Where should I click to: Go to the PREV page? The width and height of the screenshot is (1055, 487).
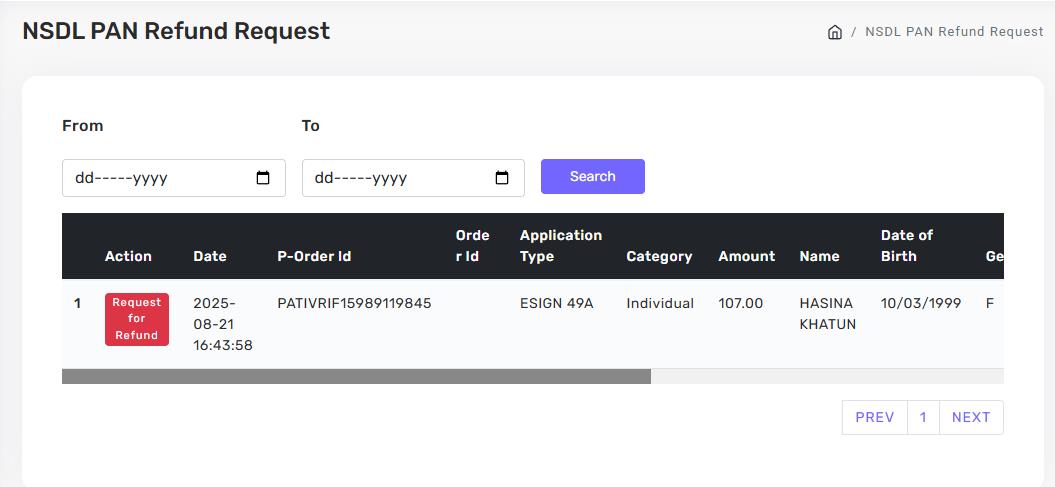874,417
